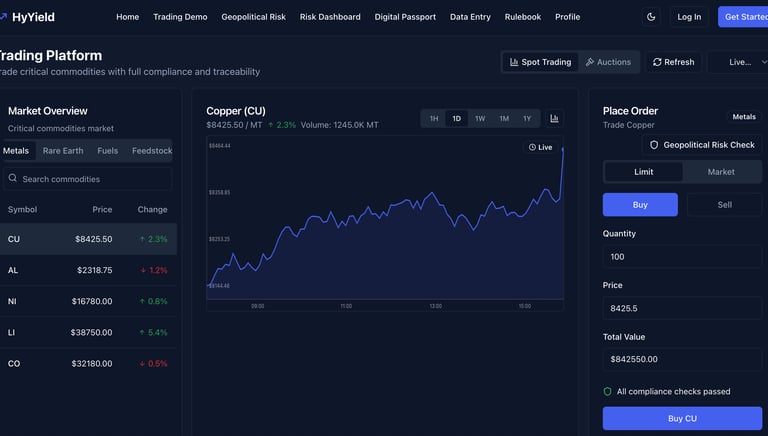This screenshot has width=768, height=436.
Task: Open the Rulebook page
Action: tap(523, 17)
